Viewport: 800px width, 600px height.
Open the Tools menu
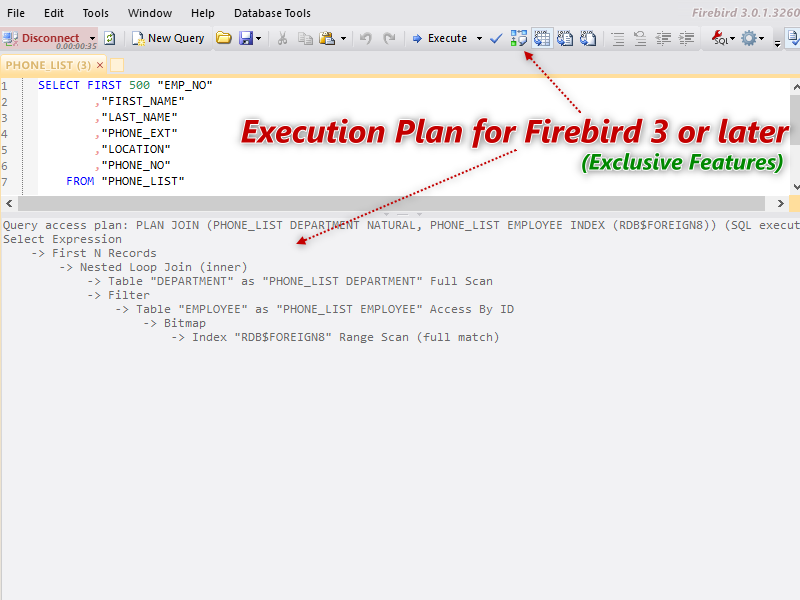click(x=95, y=13)
